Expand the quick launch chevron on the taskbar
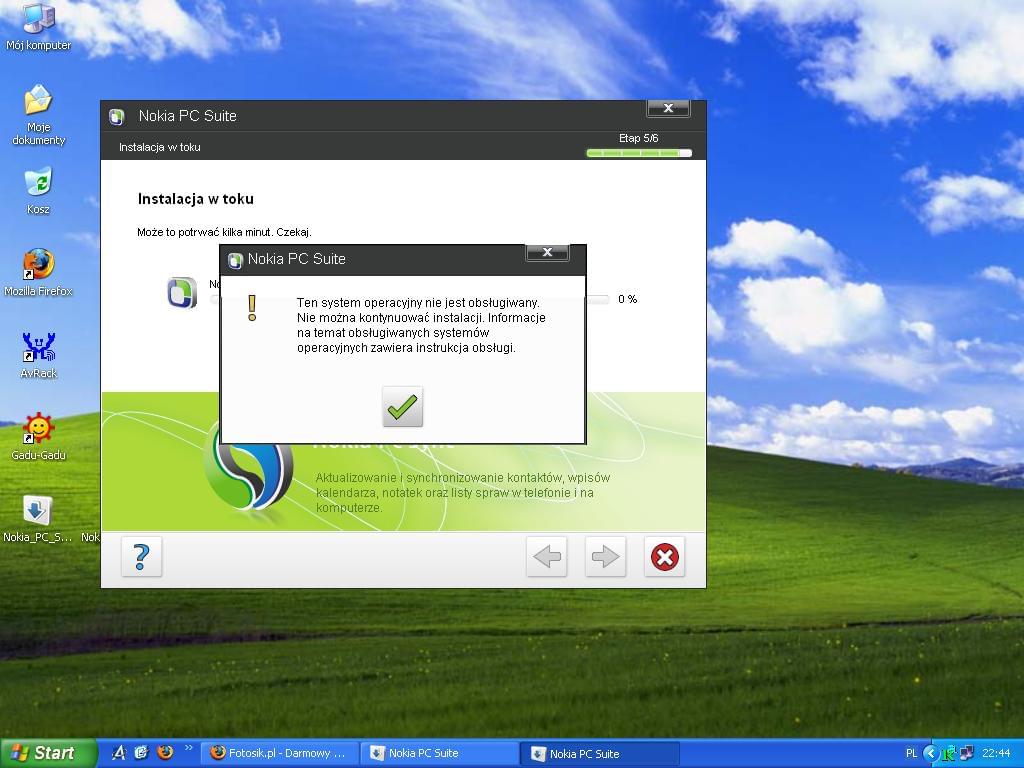 189,748
